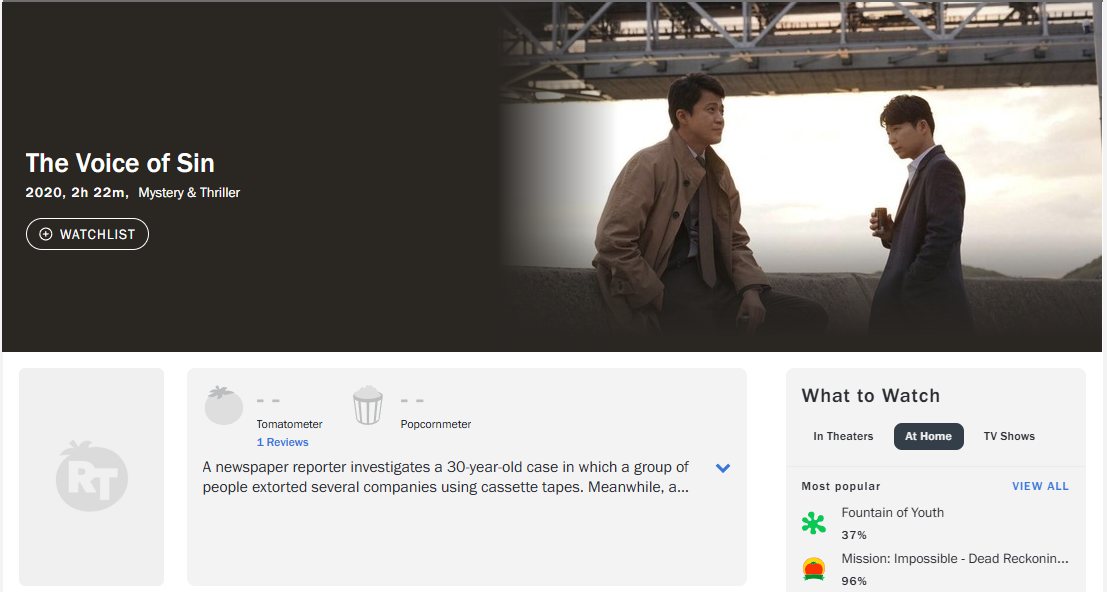Click the Popcornmeter label text

coord(436,424)
